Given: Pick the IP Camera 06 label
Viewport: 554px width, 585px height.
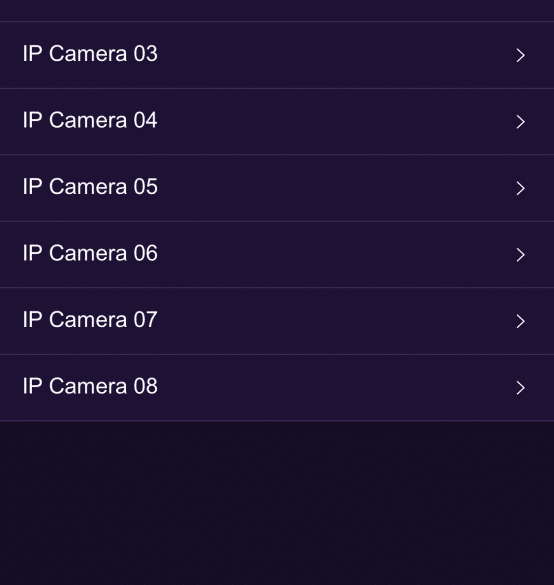Looking at the screenshot, I should pyautogui.click(x=90, y=253).
